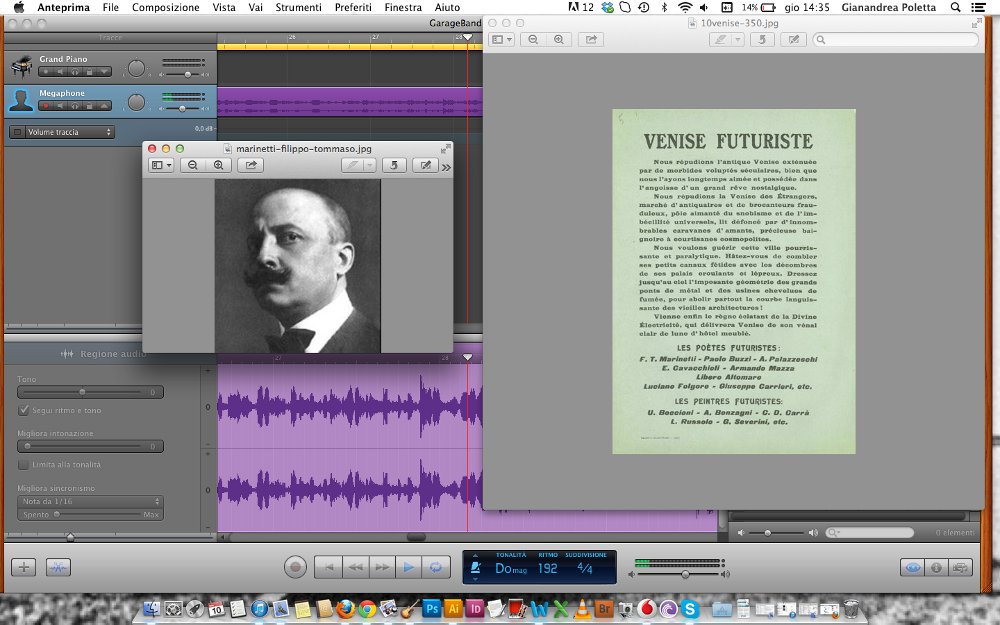The width and height of the screenshot is (1000, 625).
Task: Click the highlight pen in 10venise-350.jpg window
Action: [x=720, y=40]
